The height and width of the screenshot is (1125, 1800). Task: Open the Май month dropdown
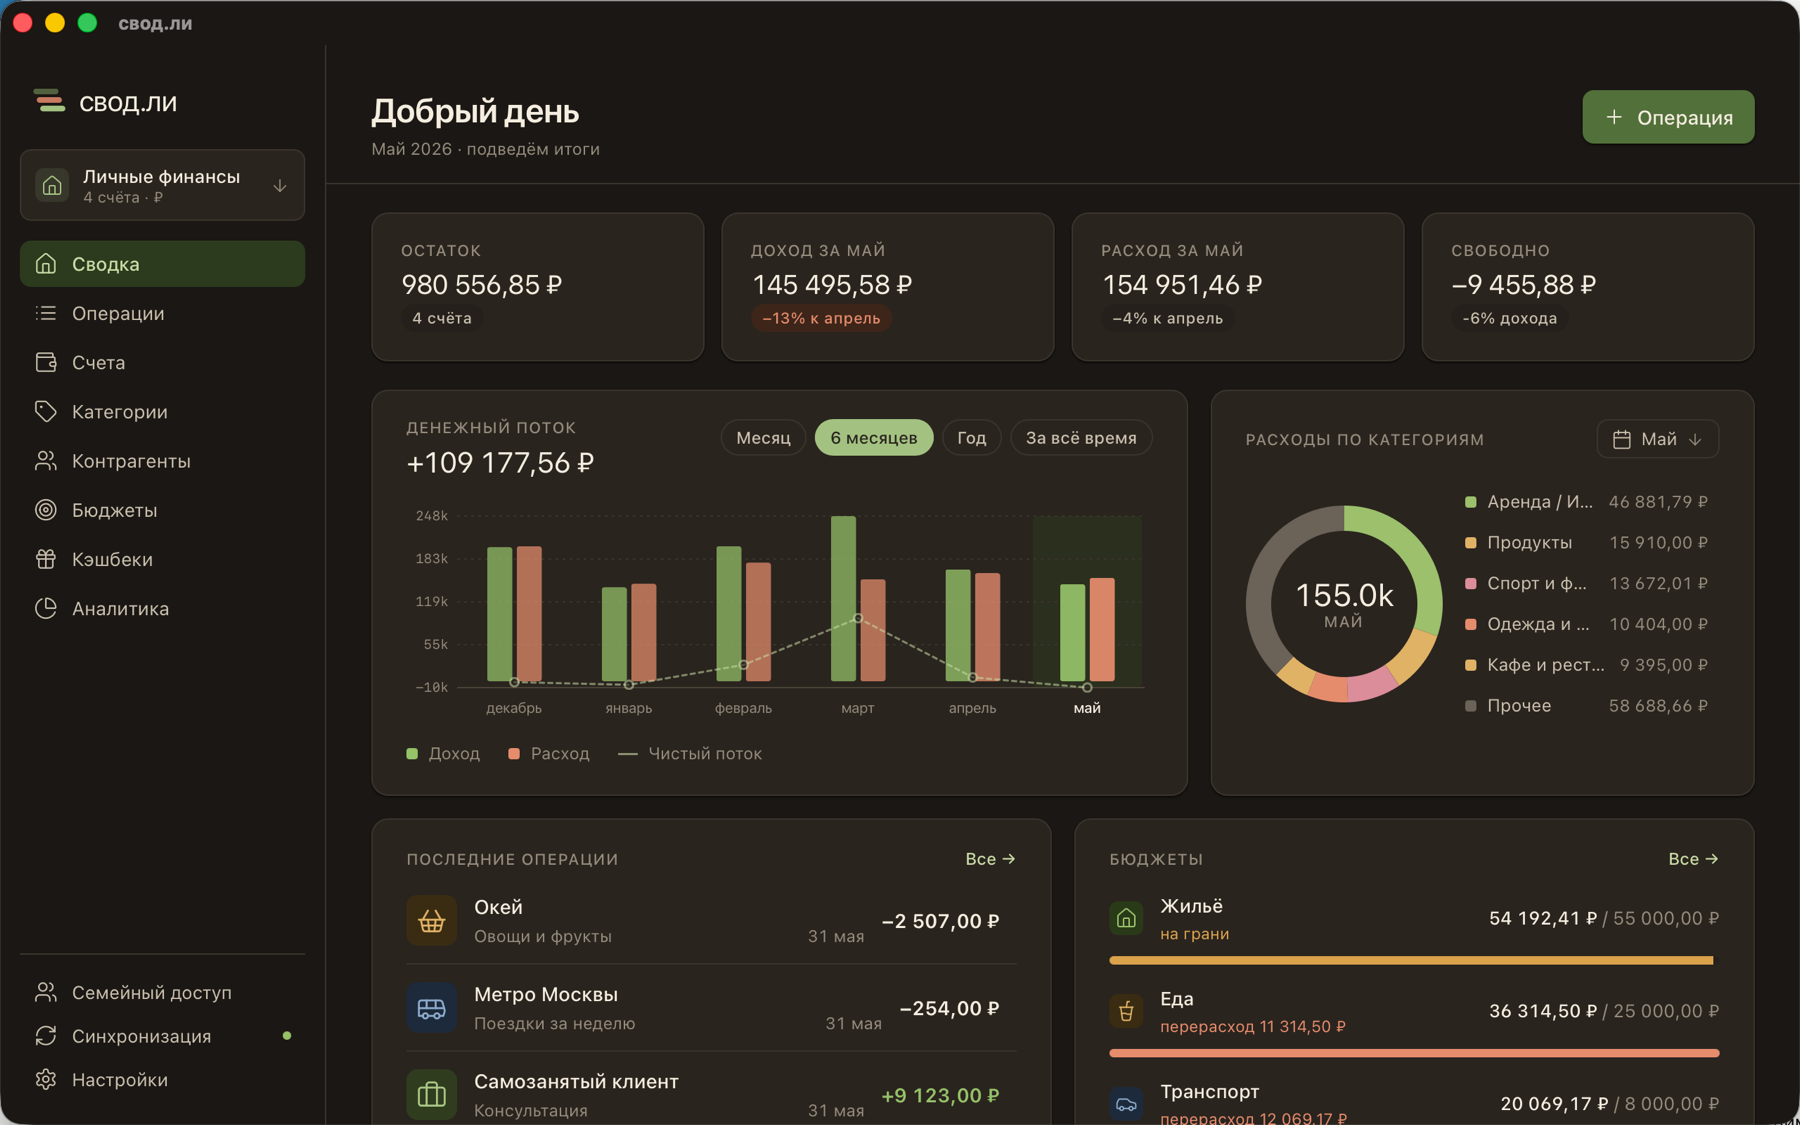tap(1657, 439)
